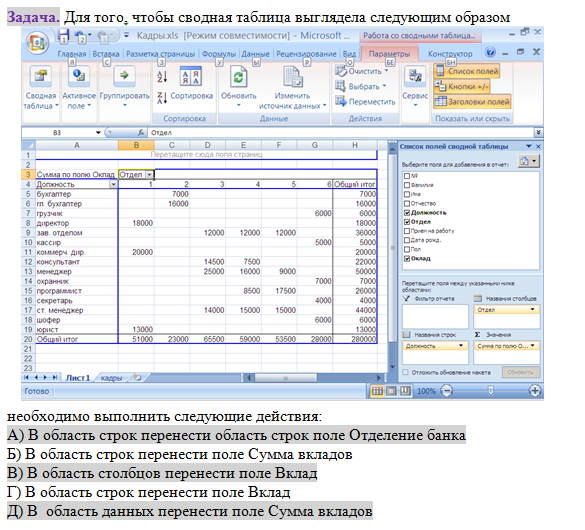The width and height of the screenshot is (585, 530).
Task: Click the horizontal scrollbar thumb
Action: click(x=285, y=378)
